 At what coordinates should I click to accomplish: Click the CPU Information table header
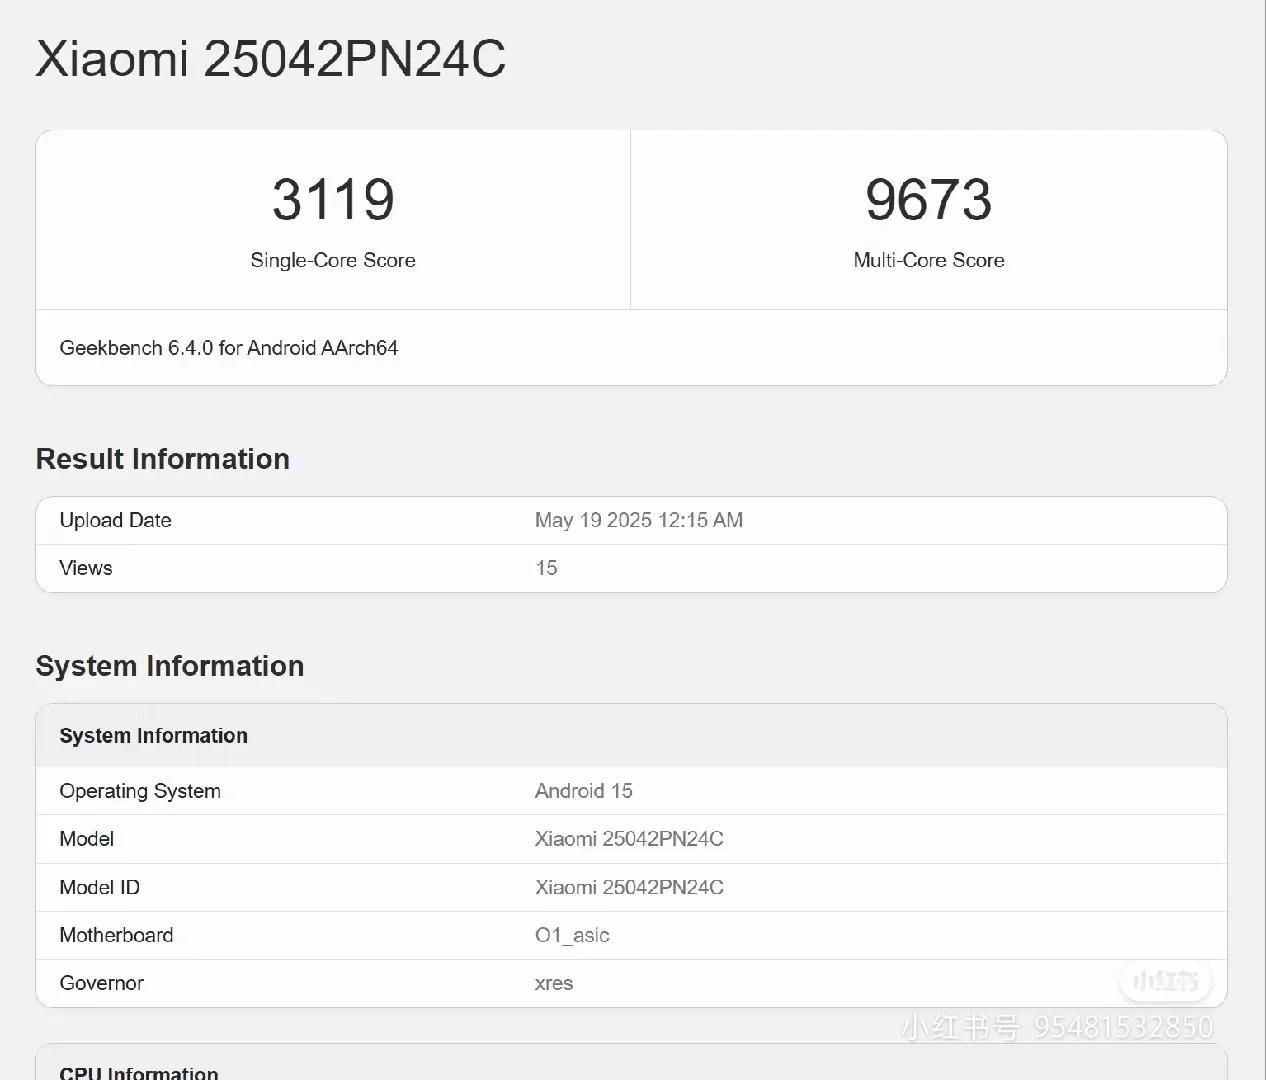pyautogui.click(x=631, y=1063)
